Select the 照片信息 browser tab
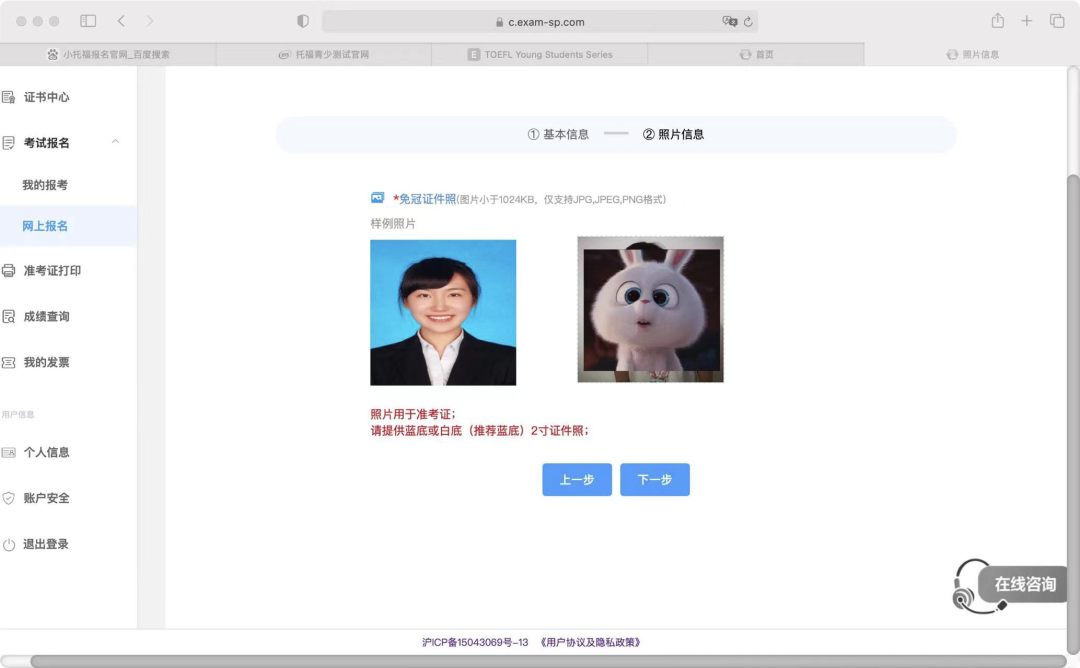The width and height of the screenshot is (1080, 668). (x=972, y=54)
